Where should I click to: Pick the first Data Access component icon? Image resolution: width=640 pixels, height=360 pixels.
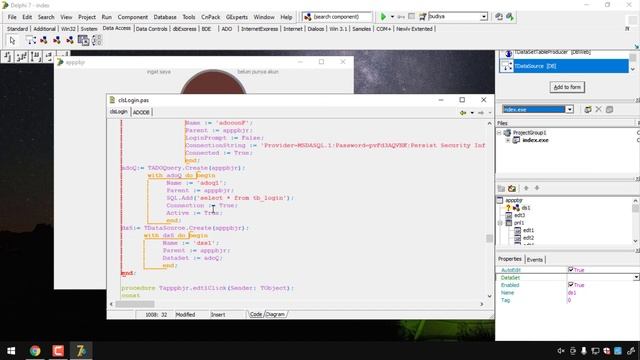pos(31,40)
